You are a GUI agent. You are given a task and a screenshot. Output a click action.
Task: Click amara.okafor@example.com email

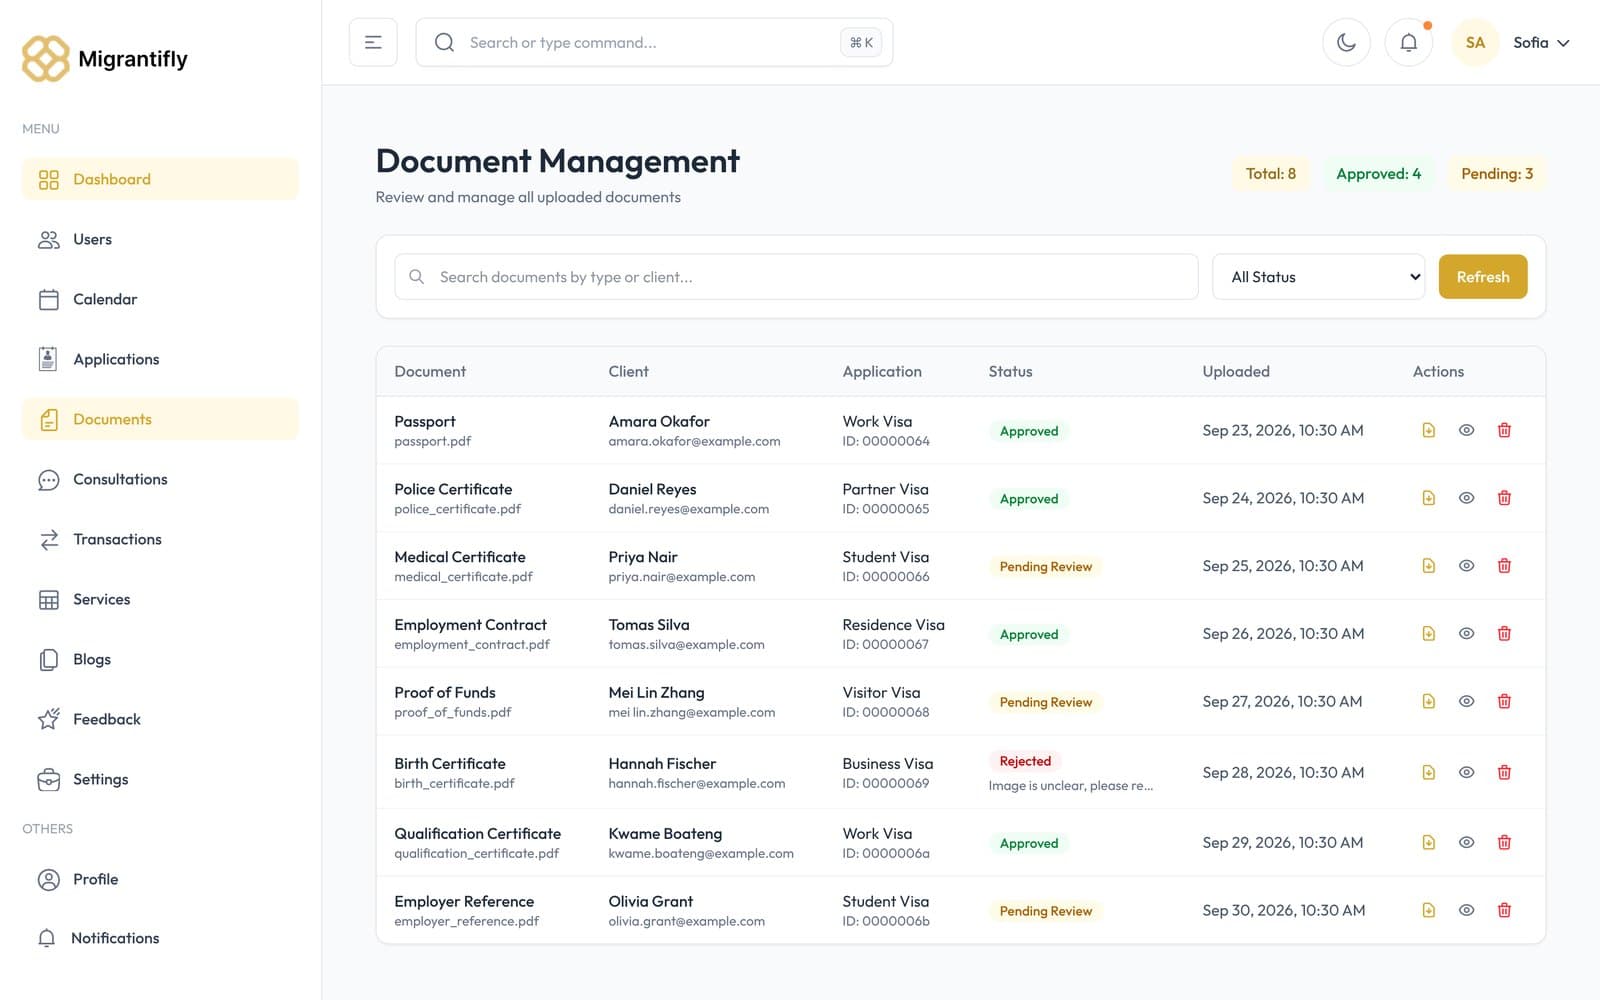[694, 441]
